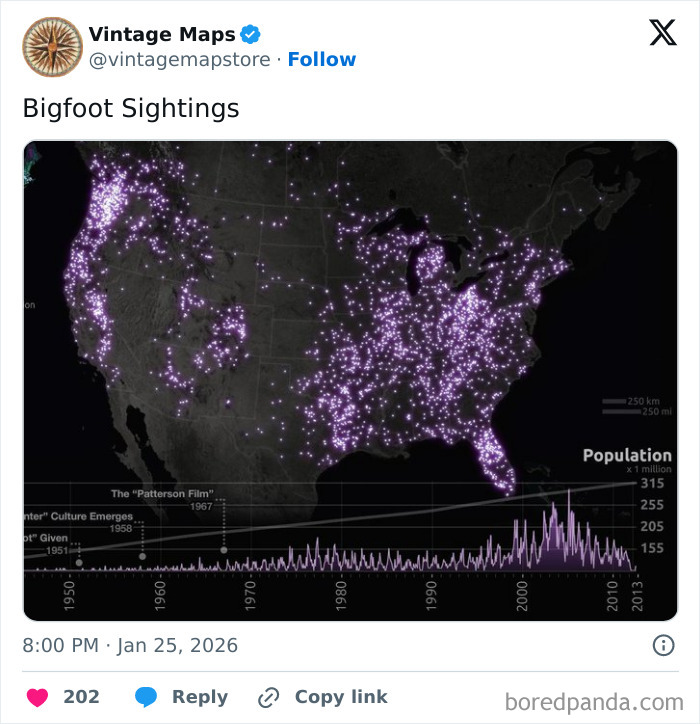Click the Population chart legend label

(627, 456)
